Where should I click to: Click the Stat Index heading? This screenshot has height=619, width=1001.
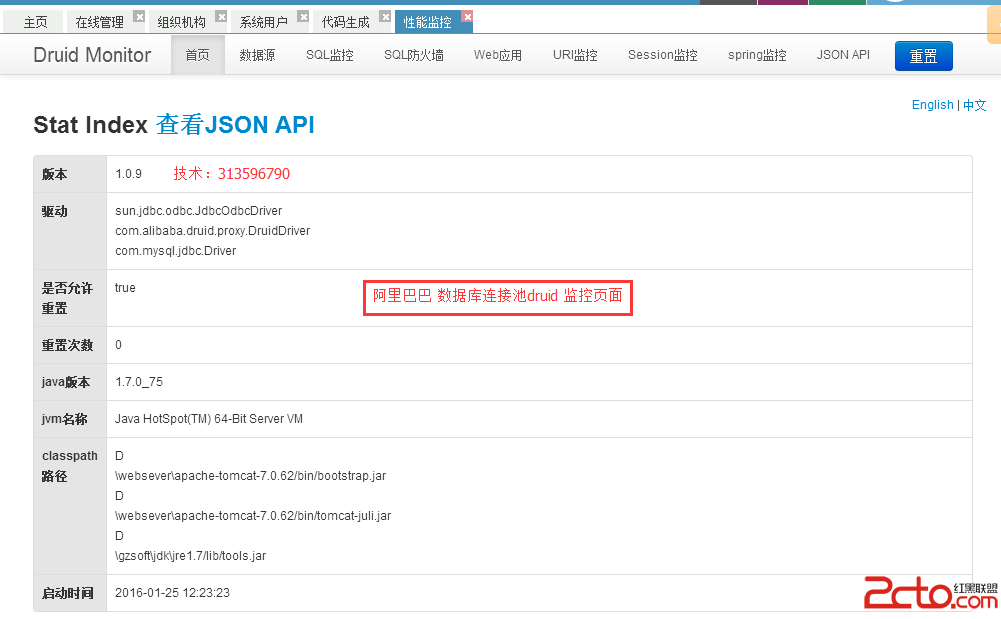[91, 124]
